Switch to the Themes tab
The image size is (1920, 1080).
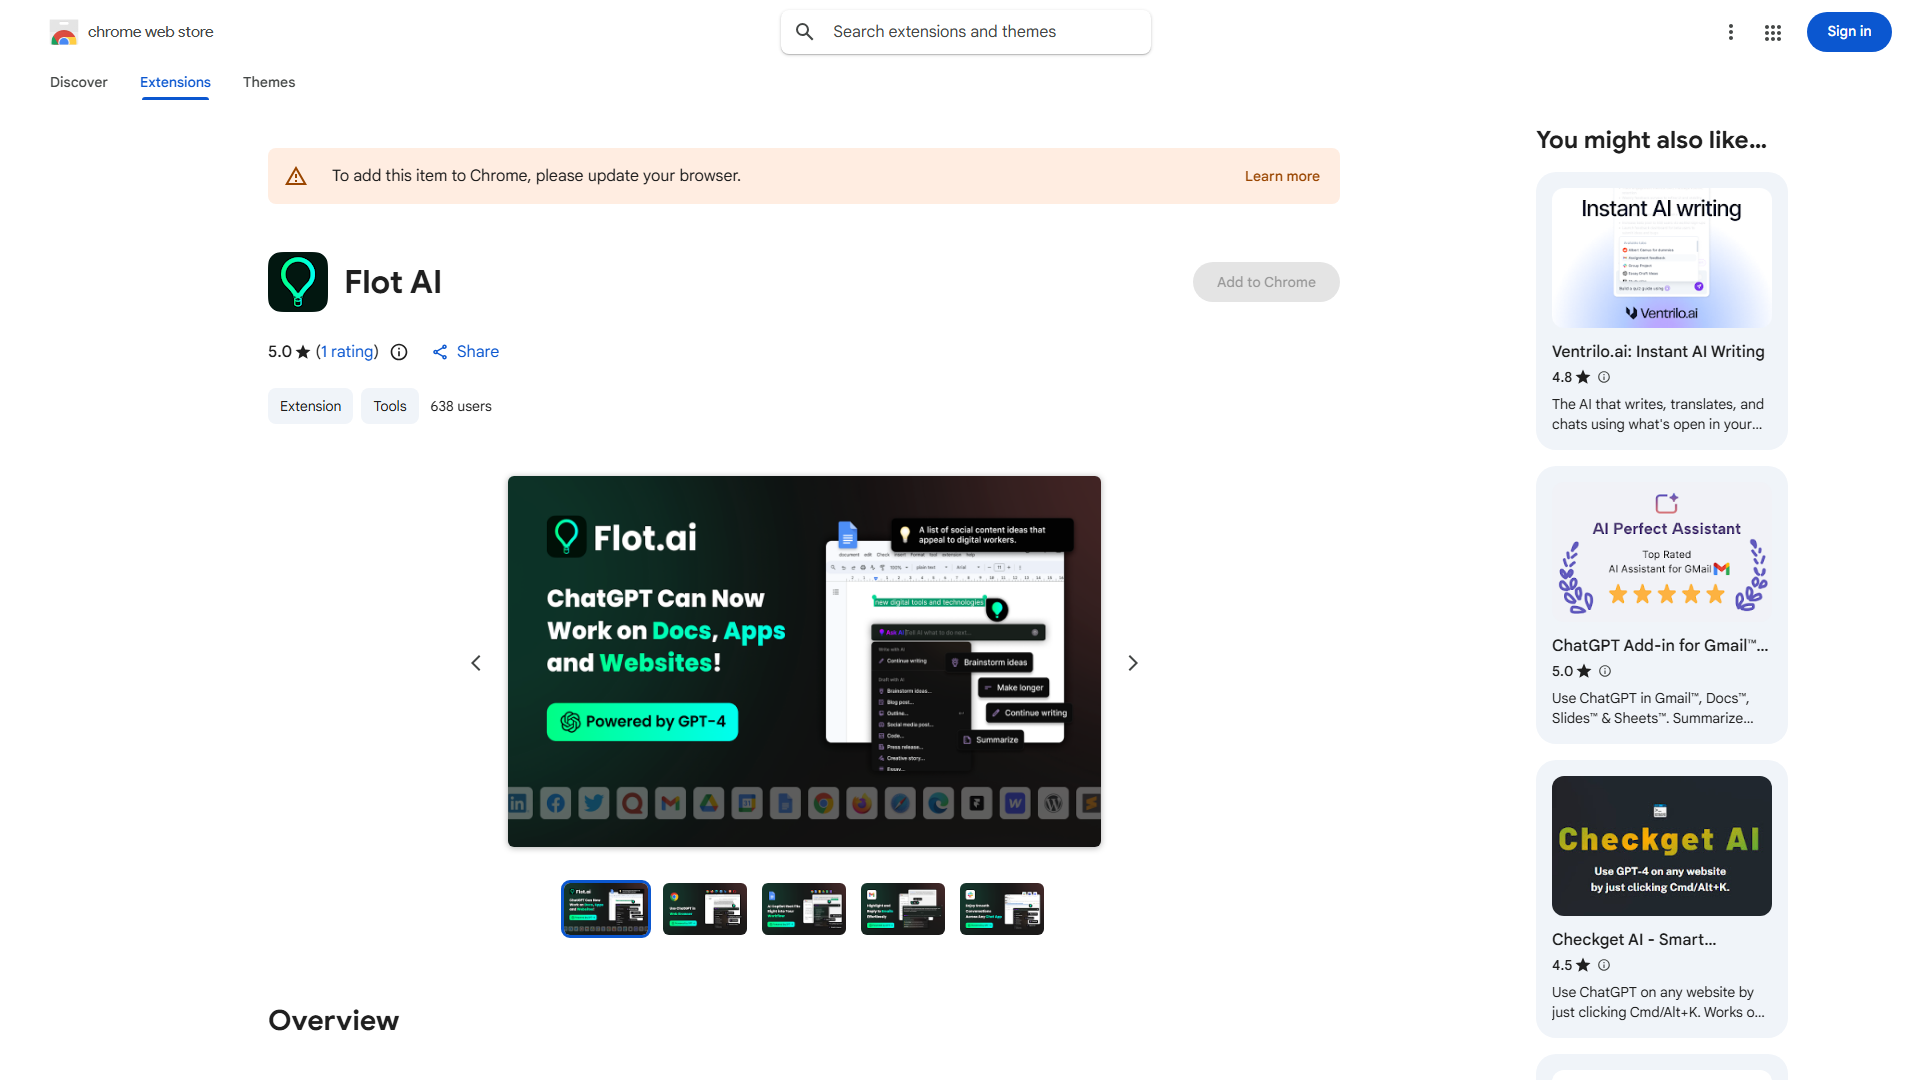click(268, 82)
